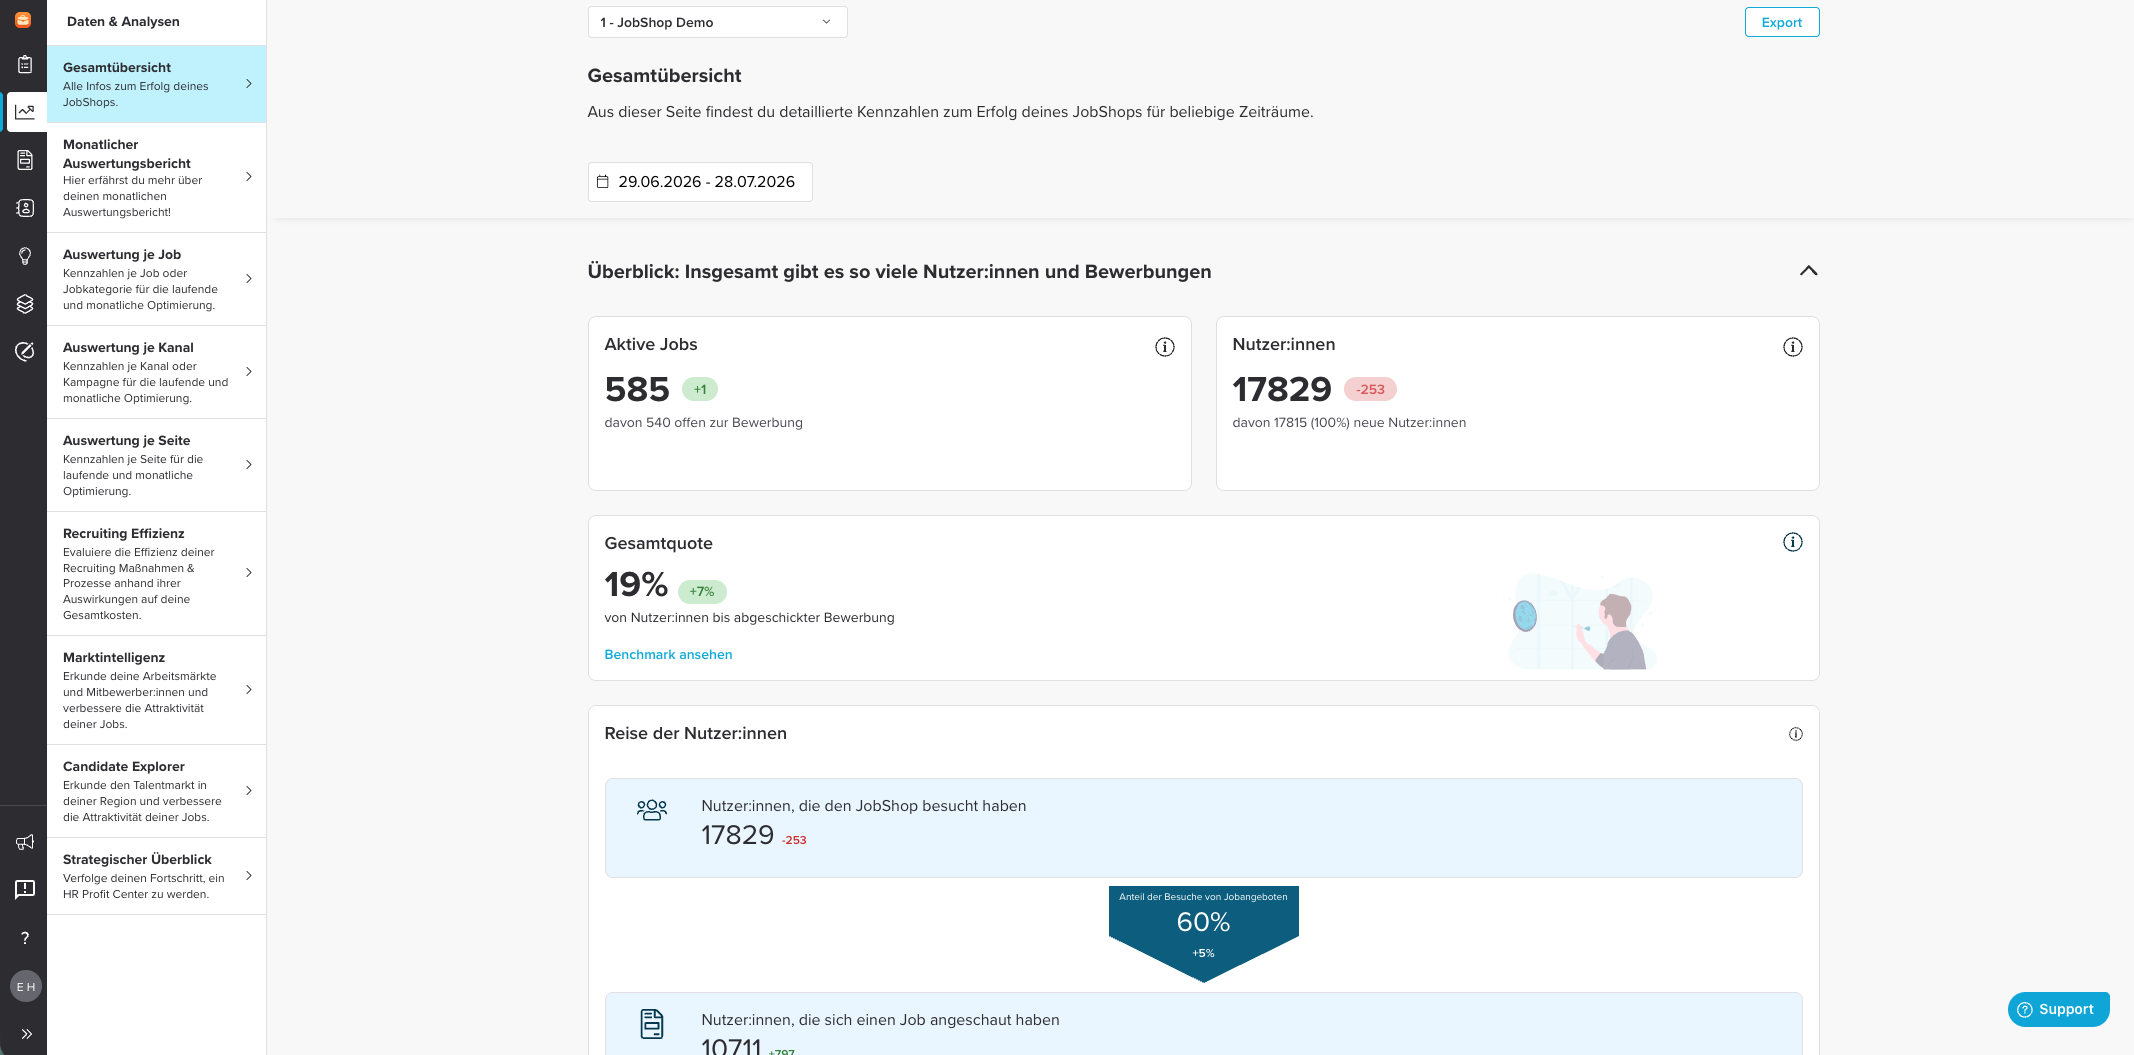Click the job document icon in funnel
The width and height of the screenshot is (2134, 1055).
point(652,1024)
